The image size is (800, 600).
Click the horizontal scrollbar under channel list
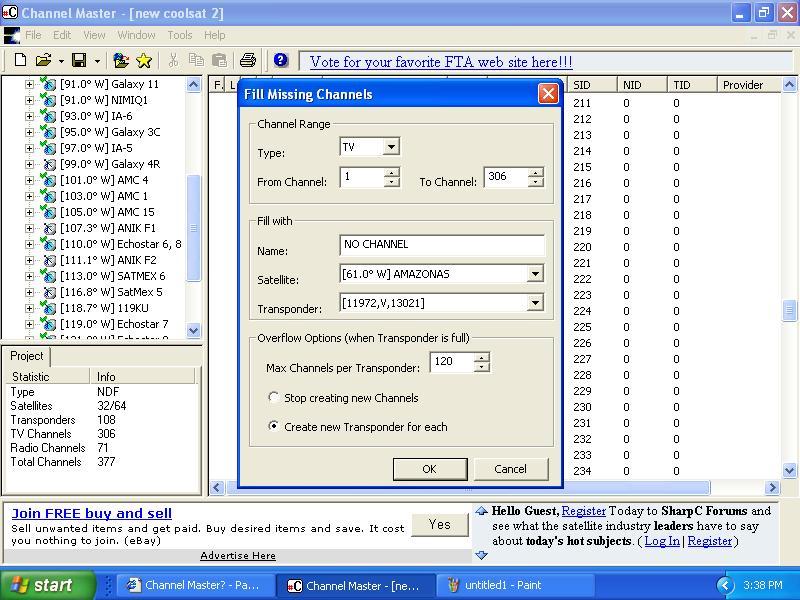pyautogui.click(x=468, y=487)
